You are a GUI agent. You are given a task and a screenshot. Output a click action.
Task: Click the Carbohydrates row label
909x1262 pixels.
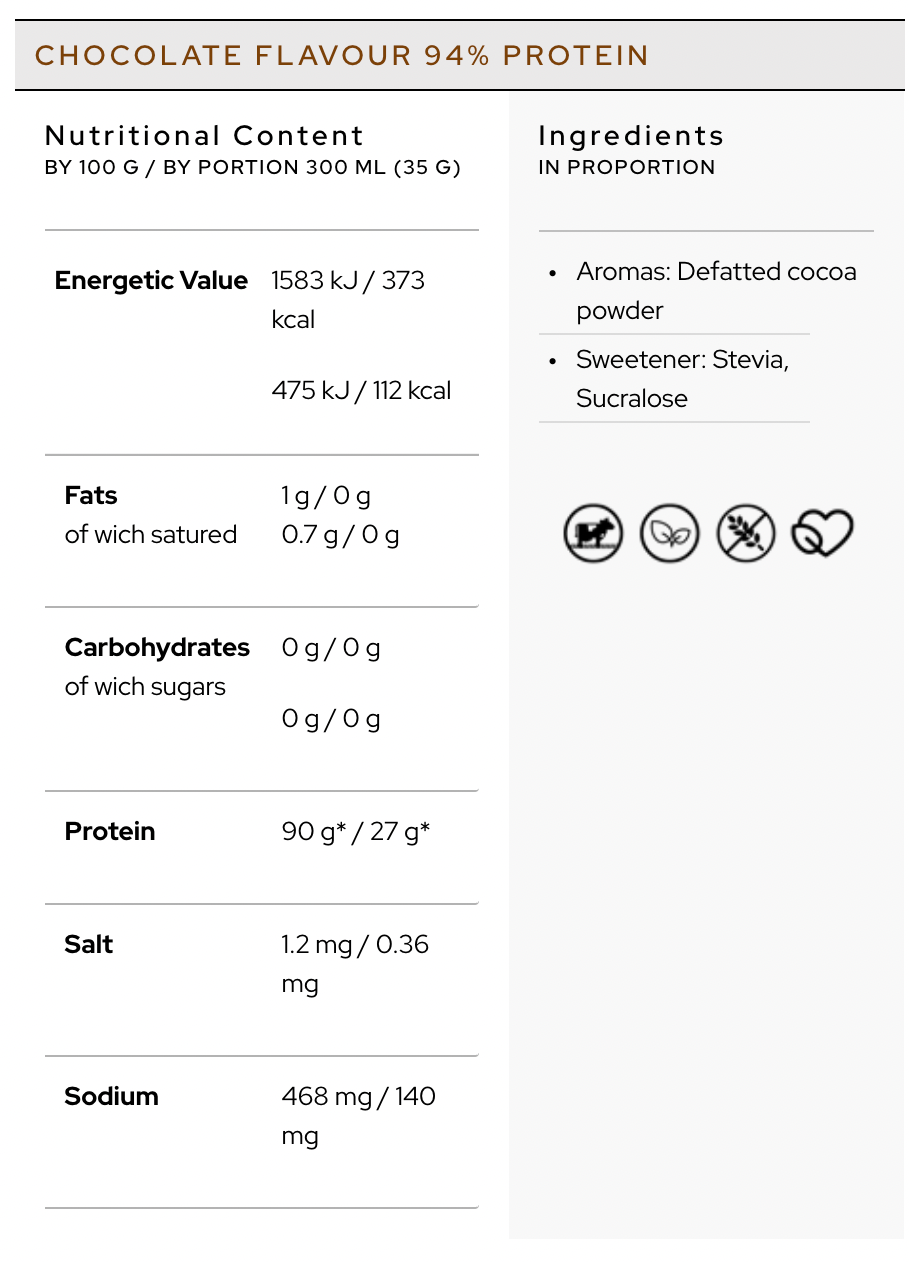(157, 648)
